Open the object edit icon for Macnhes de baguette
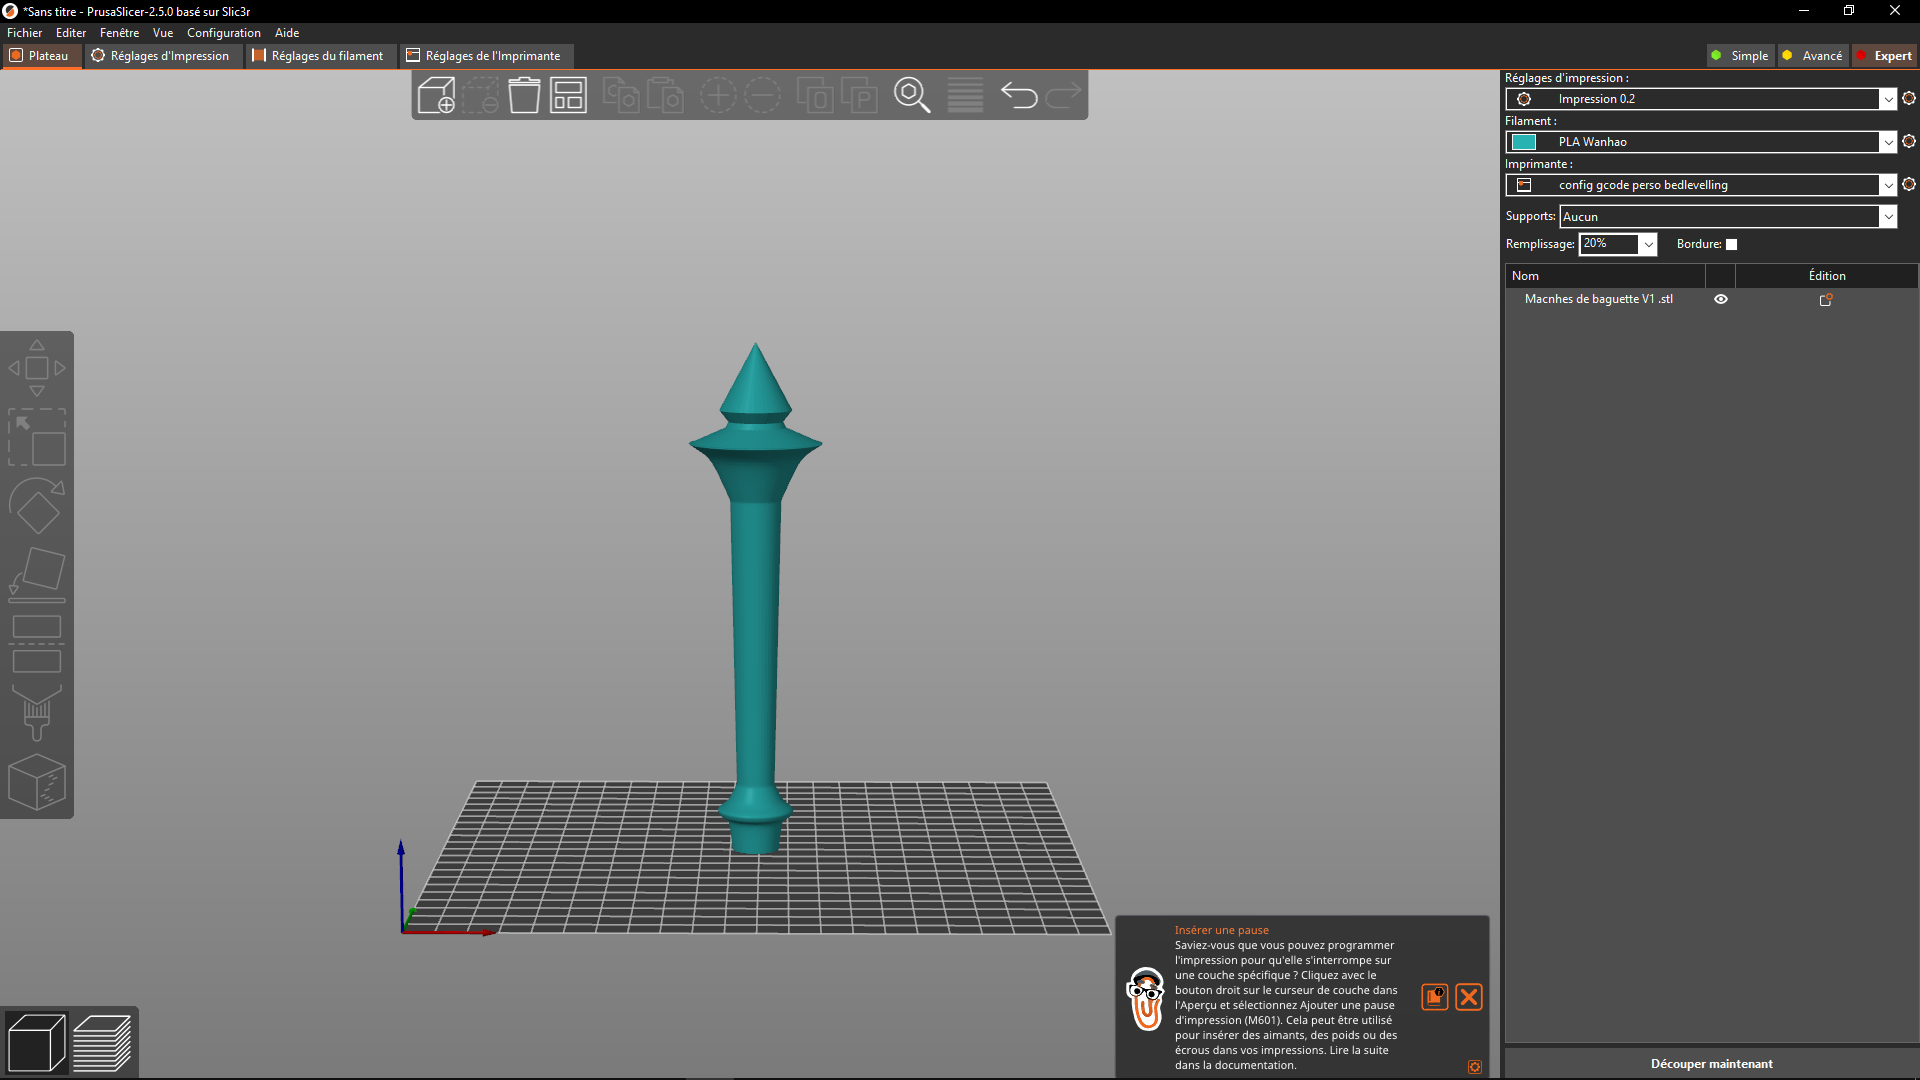 [x=1826, y=299]
